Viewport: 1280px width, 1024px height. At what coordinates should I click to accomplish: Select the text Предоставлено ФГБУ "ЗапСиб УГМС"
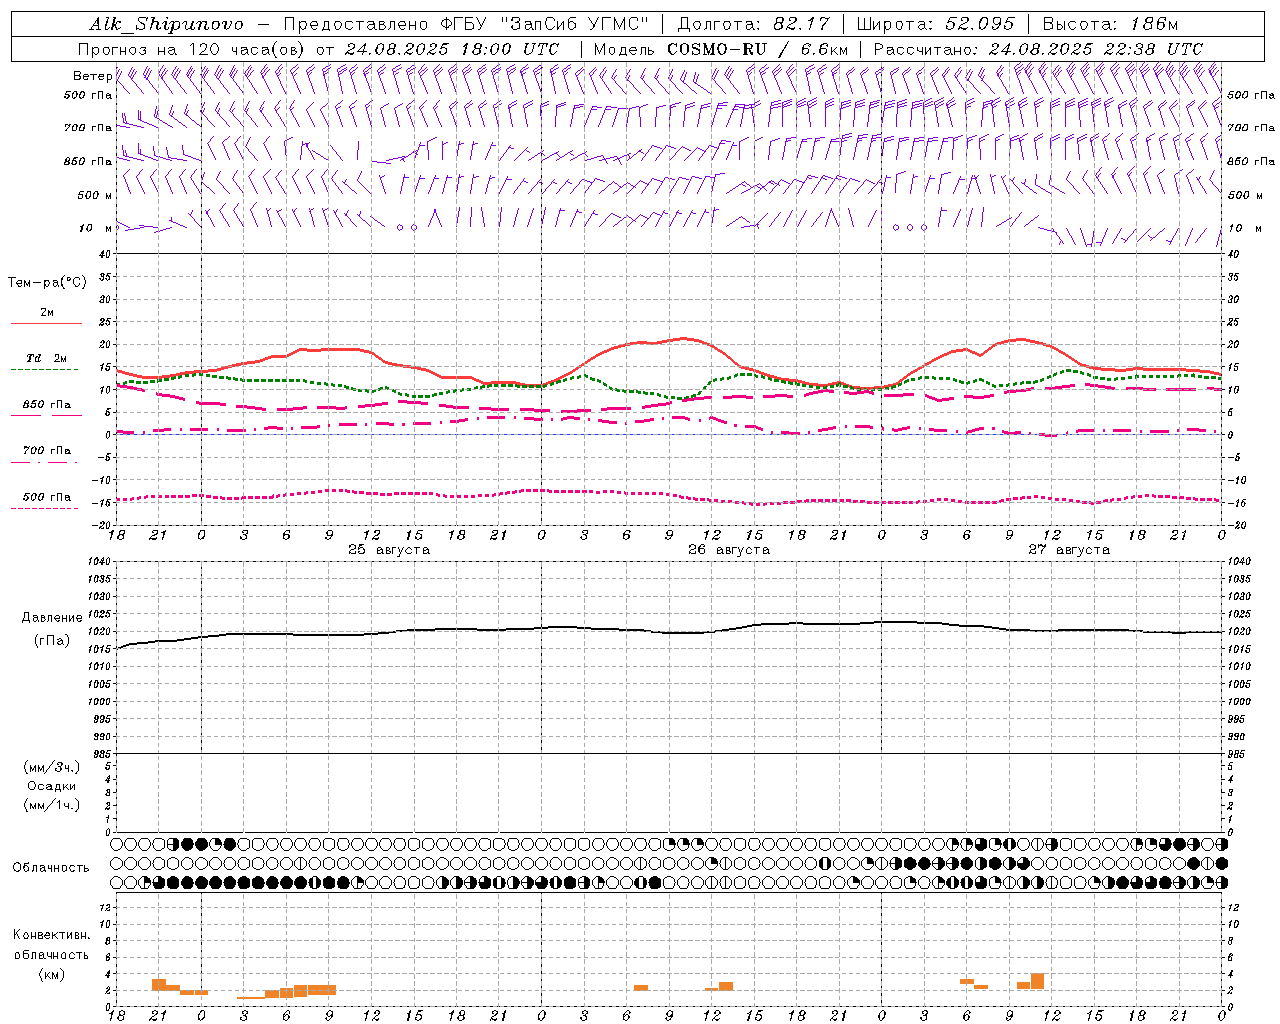(x=467, y=24)
